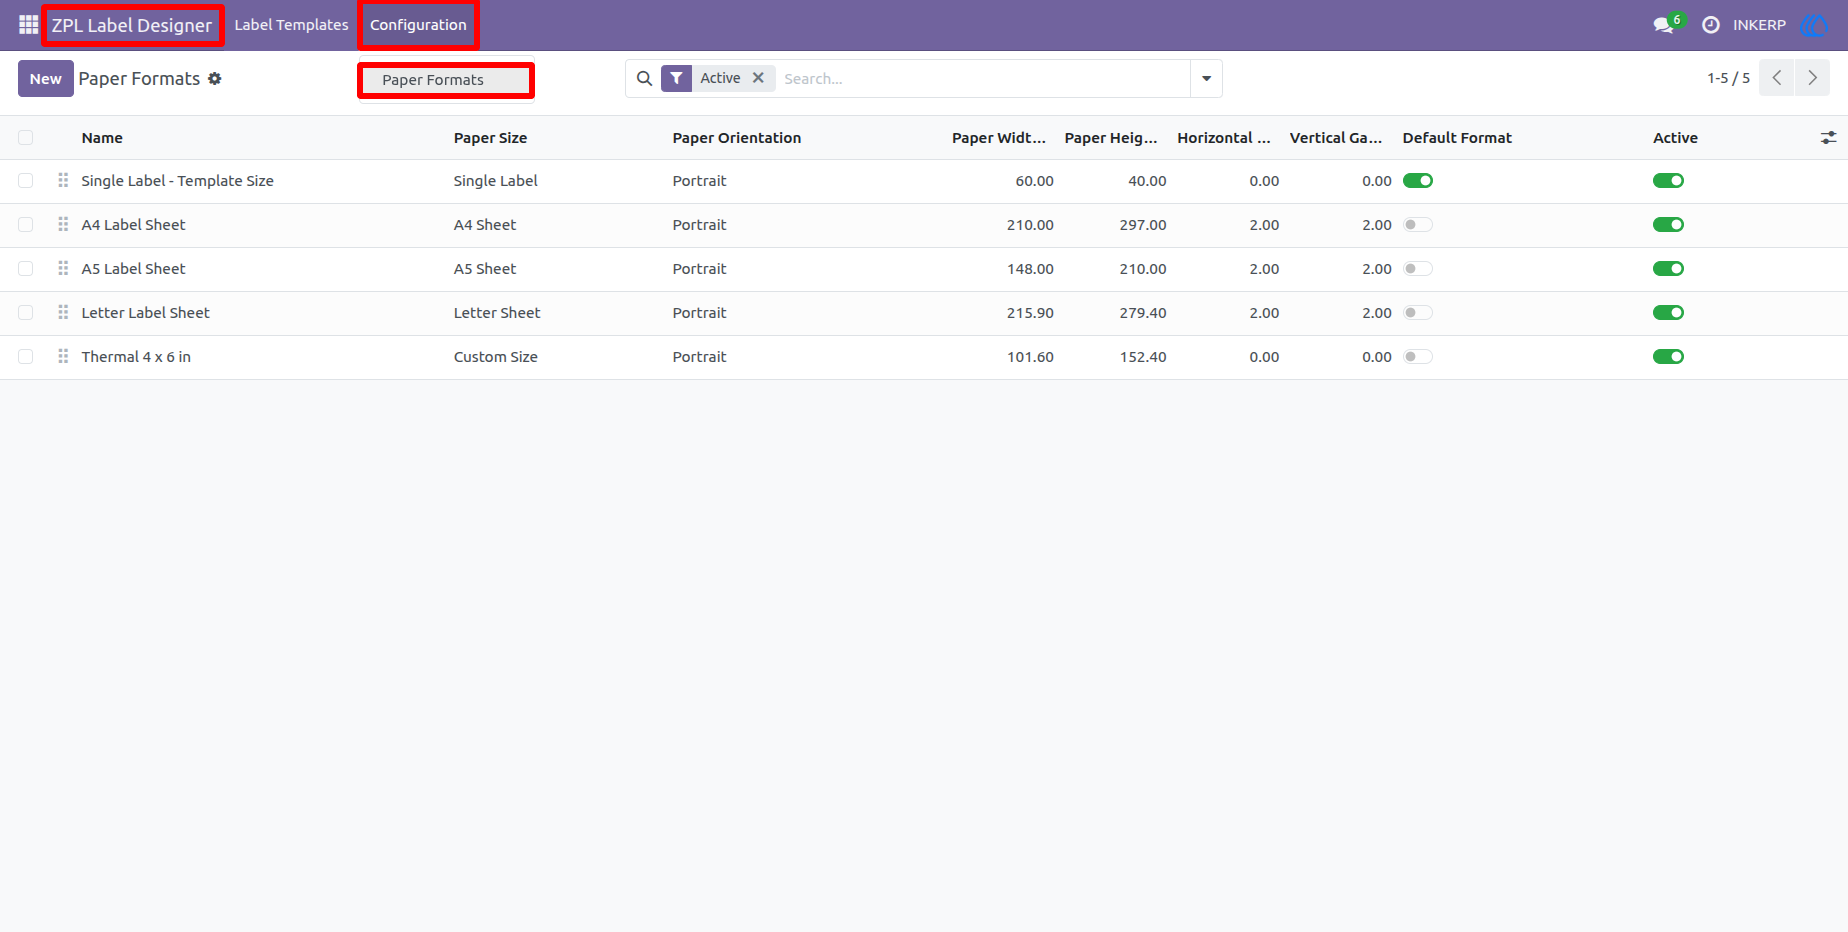
Task: Click ZPL Label Designer app title
Action: point(132,25)
